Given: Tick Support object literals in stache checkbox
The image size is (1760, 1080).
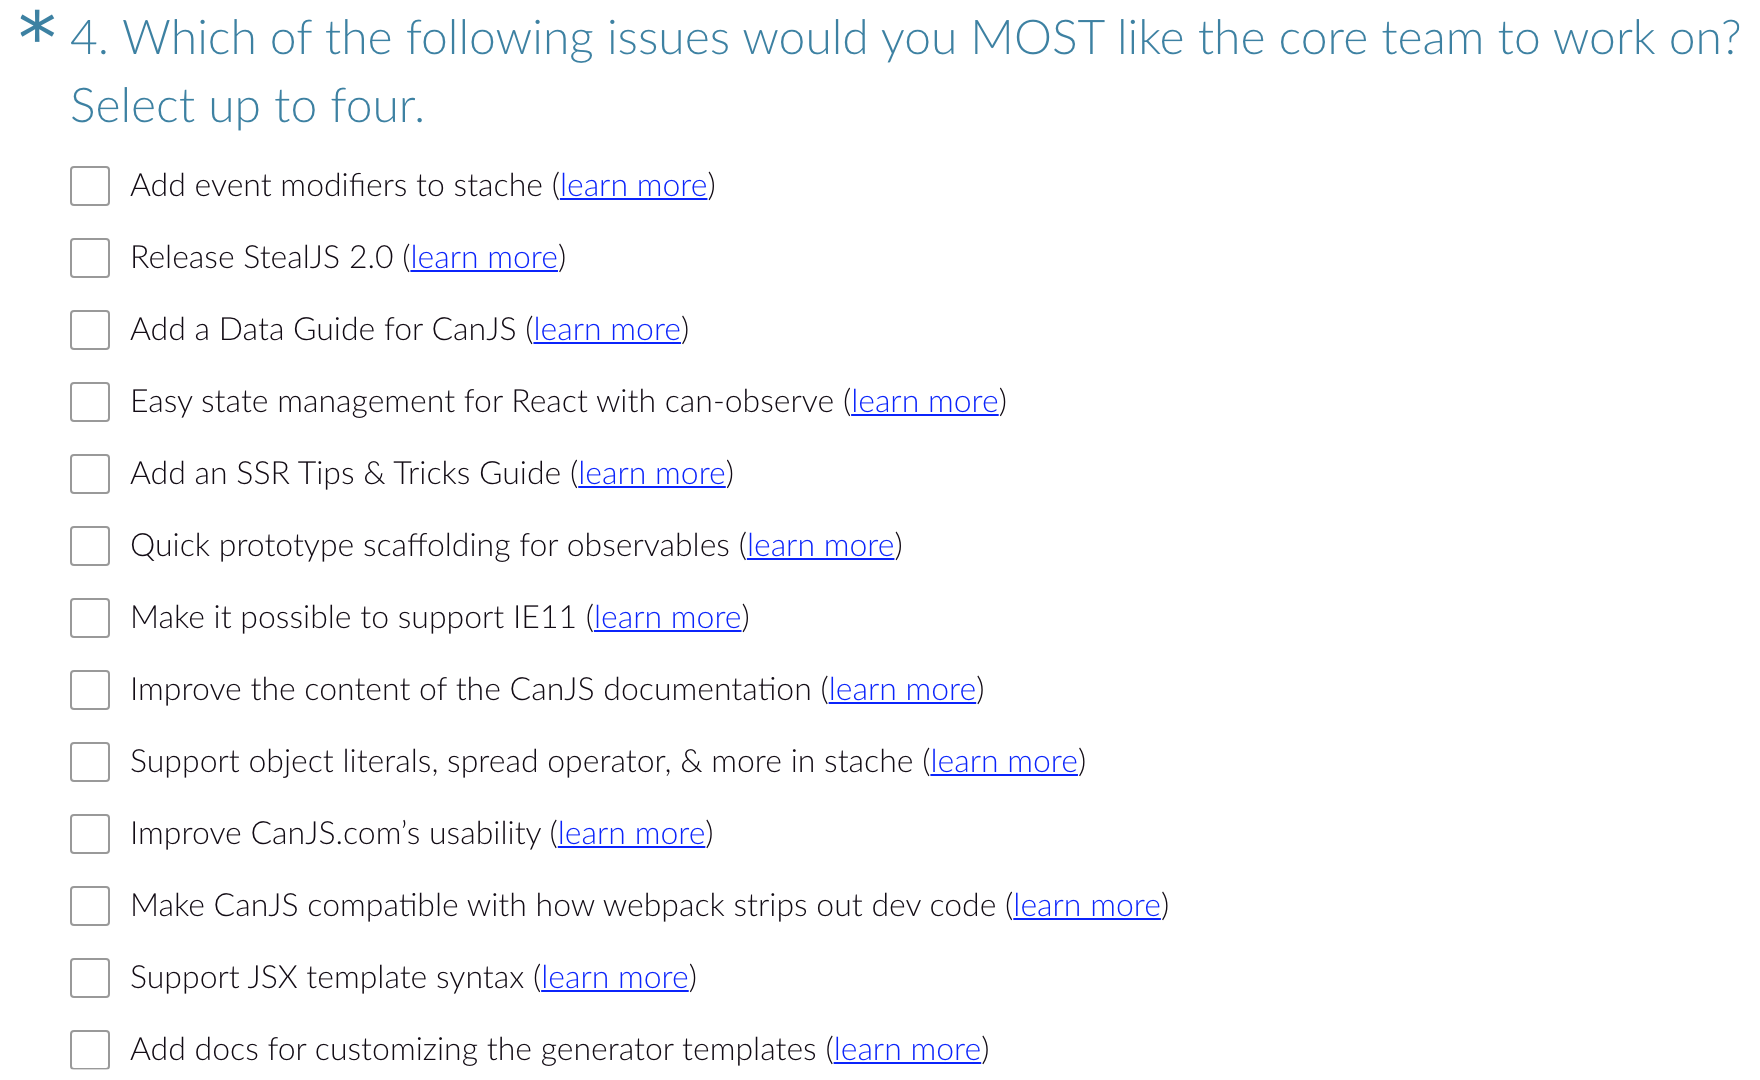Looking at the screenshot, I should [x=90, y=762].
